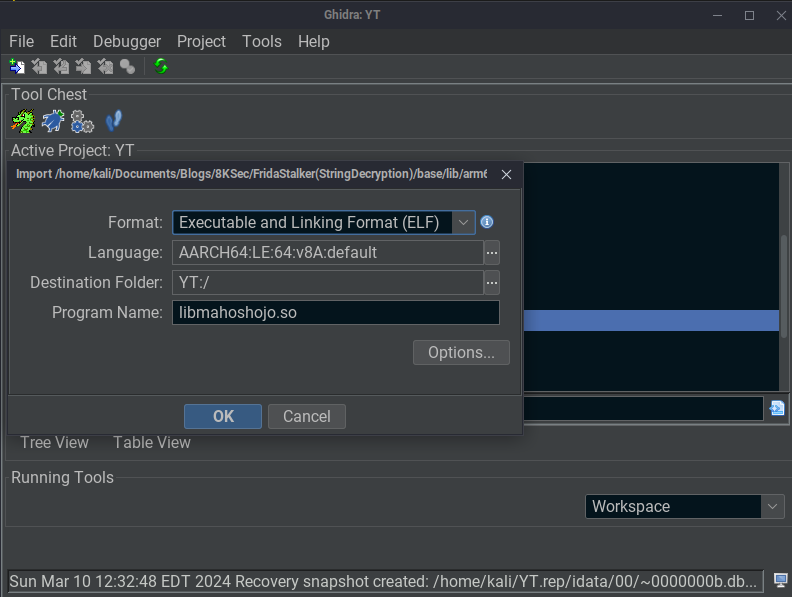Click the status bar monitor icon
The width and height of the screenshot is (792, 597).
pyautogui.click(x=780, y=580)
